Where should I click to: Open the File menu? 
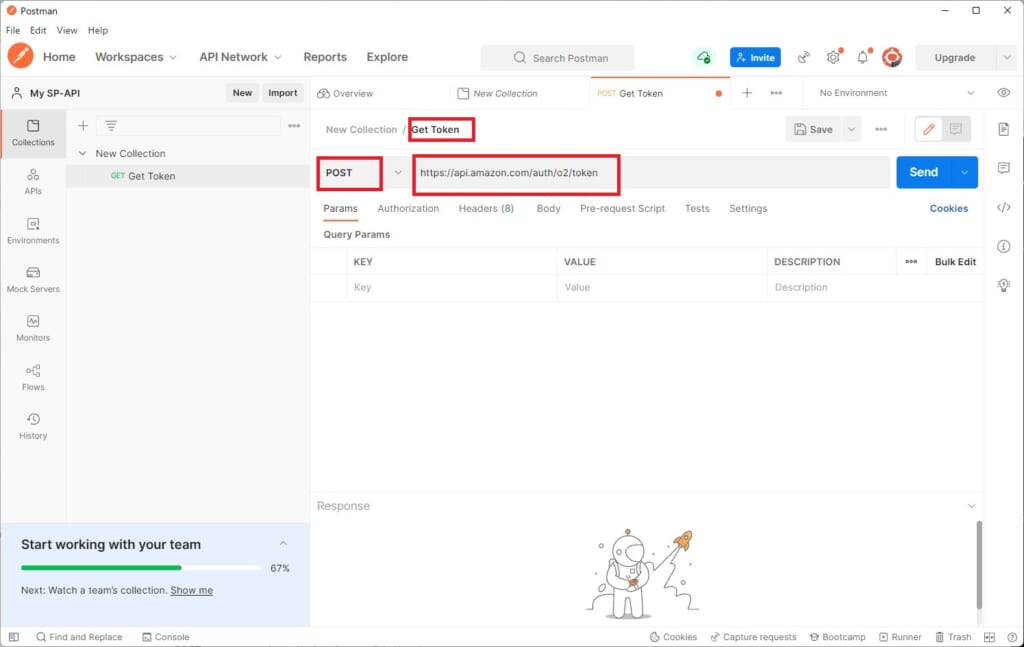click(x=13, y=30)
